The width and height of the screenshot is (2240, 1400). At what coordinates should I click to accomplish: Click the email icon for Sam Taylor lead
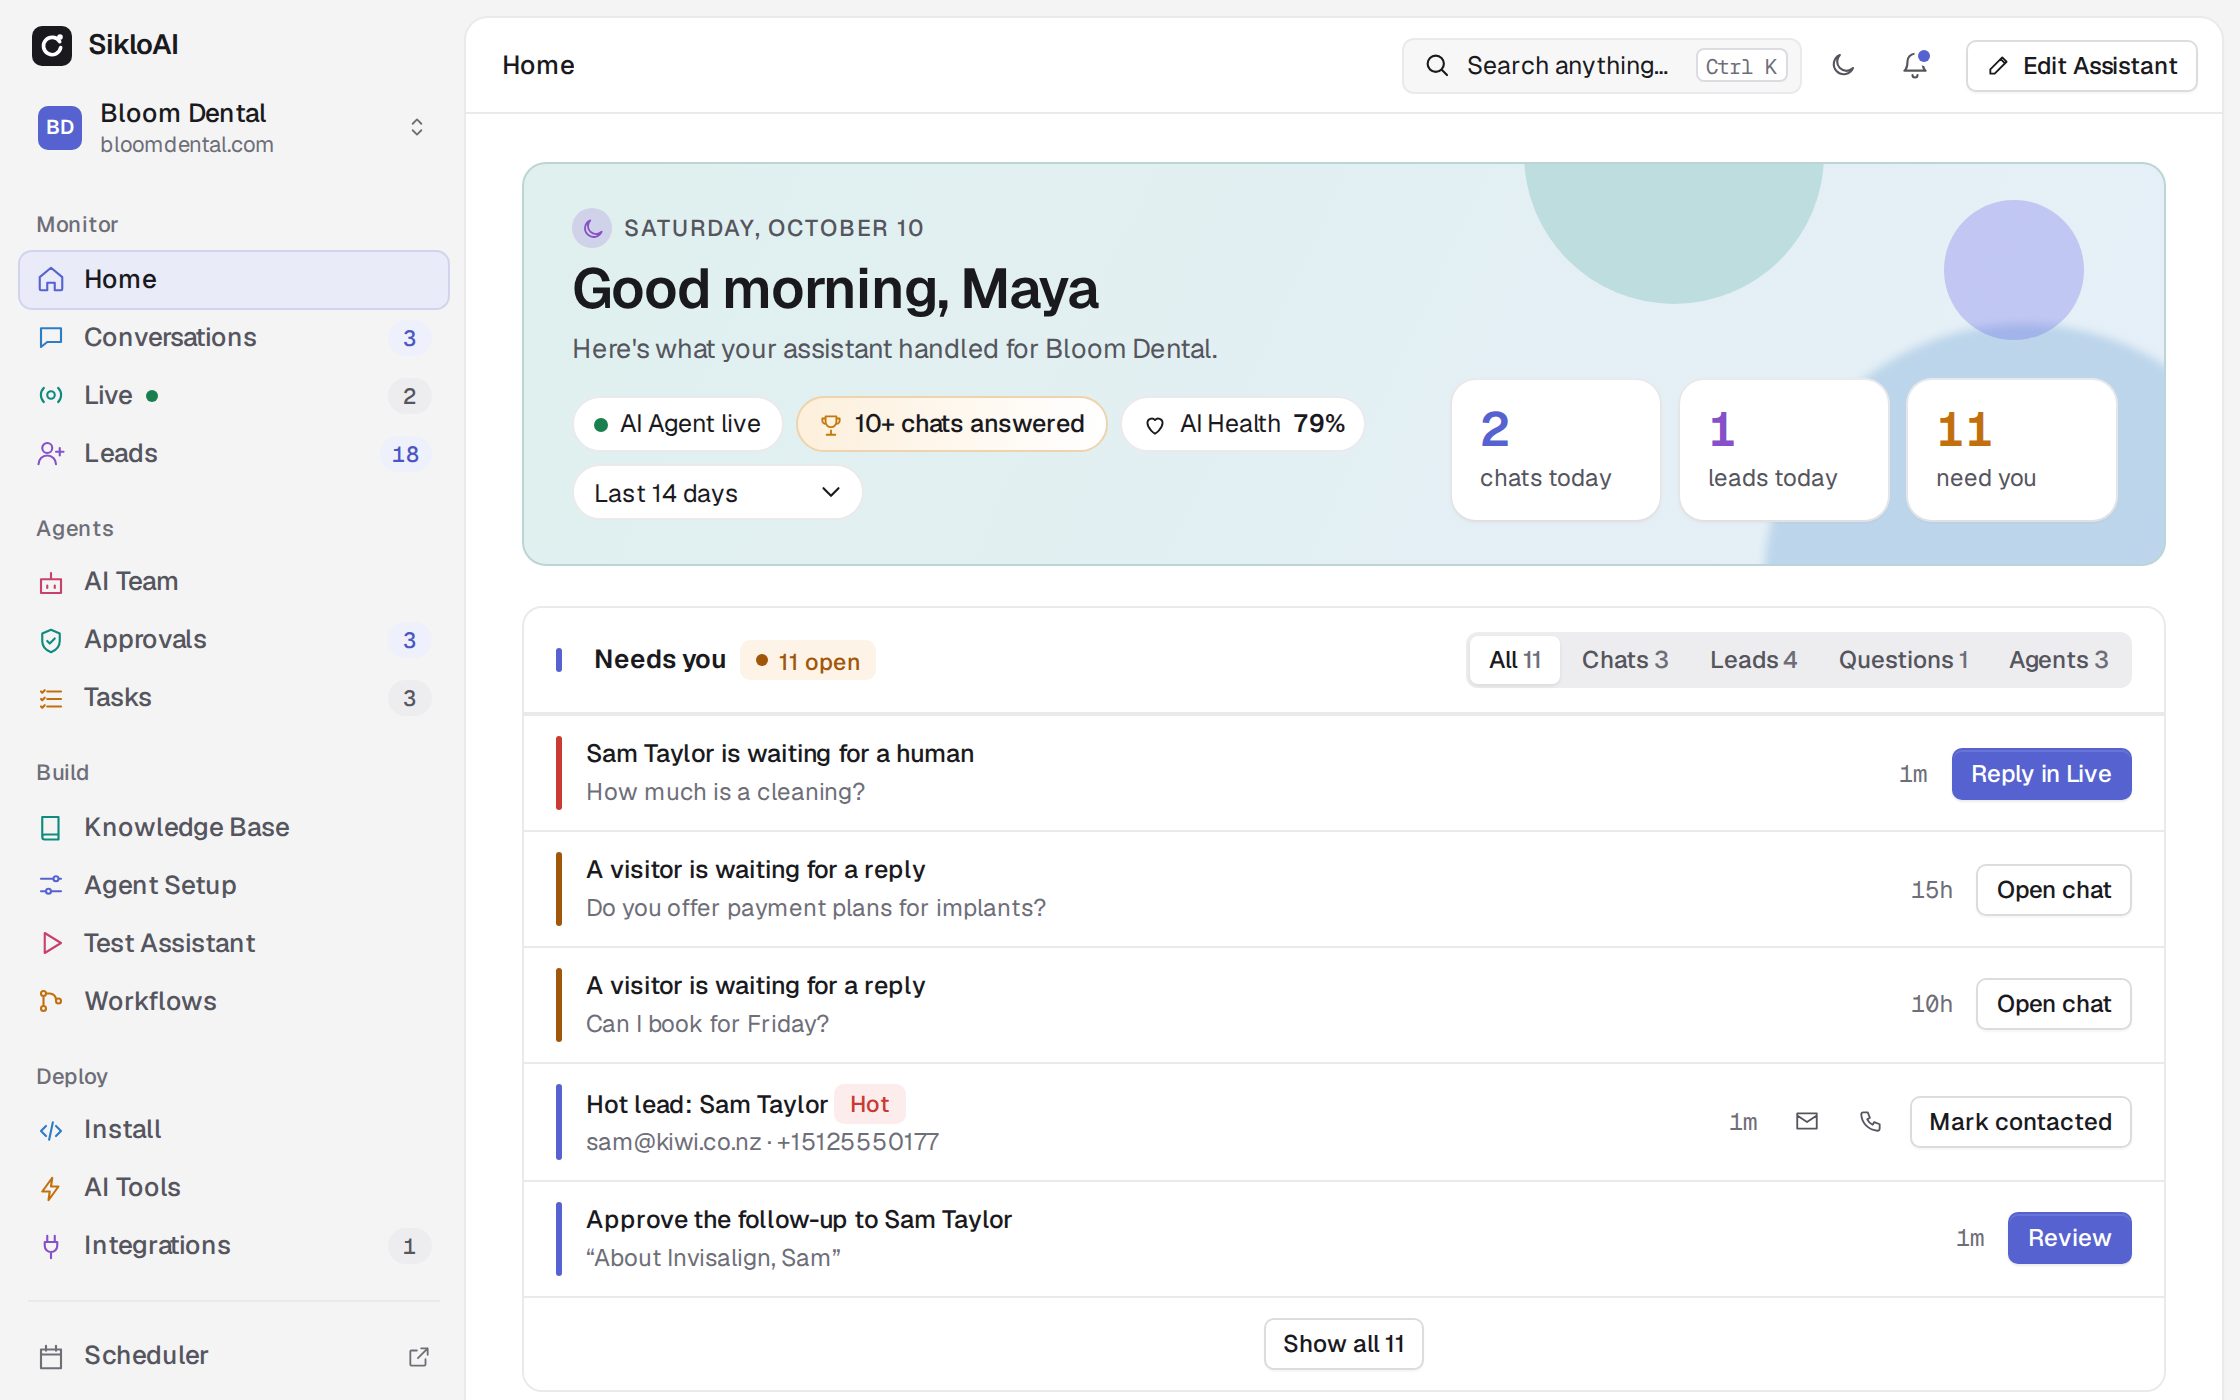1807,1122
